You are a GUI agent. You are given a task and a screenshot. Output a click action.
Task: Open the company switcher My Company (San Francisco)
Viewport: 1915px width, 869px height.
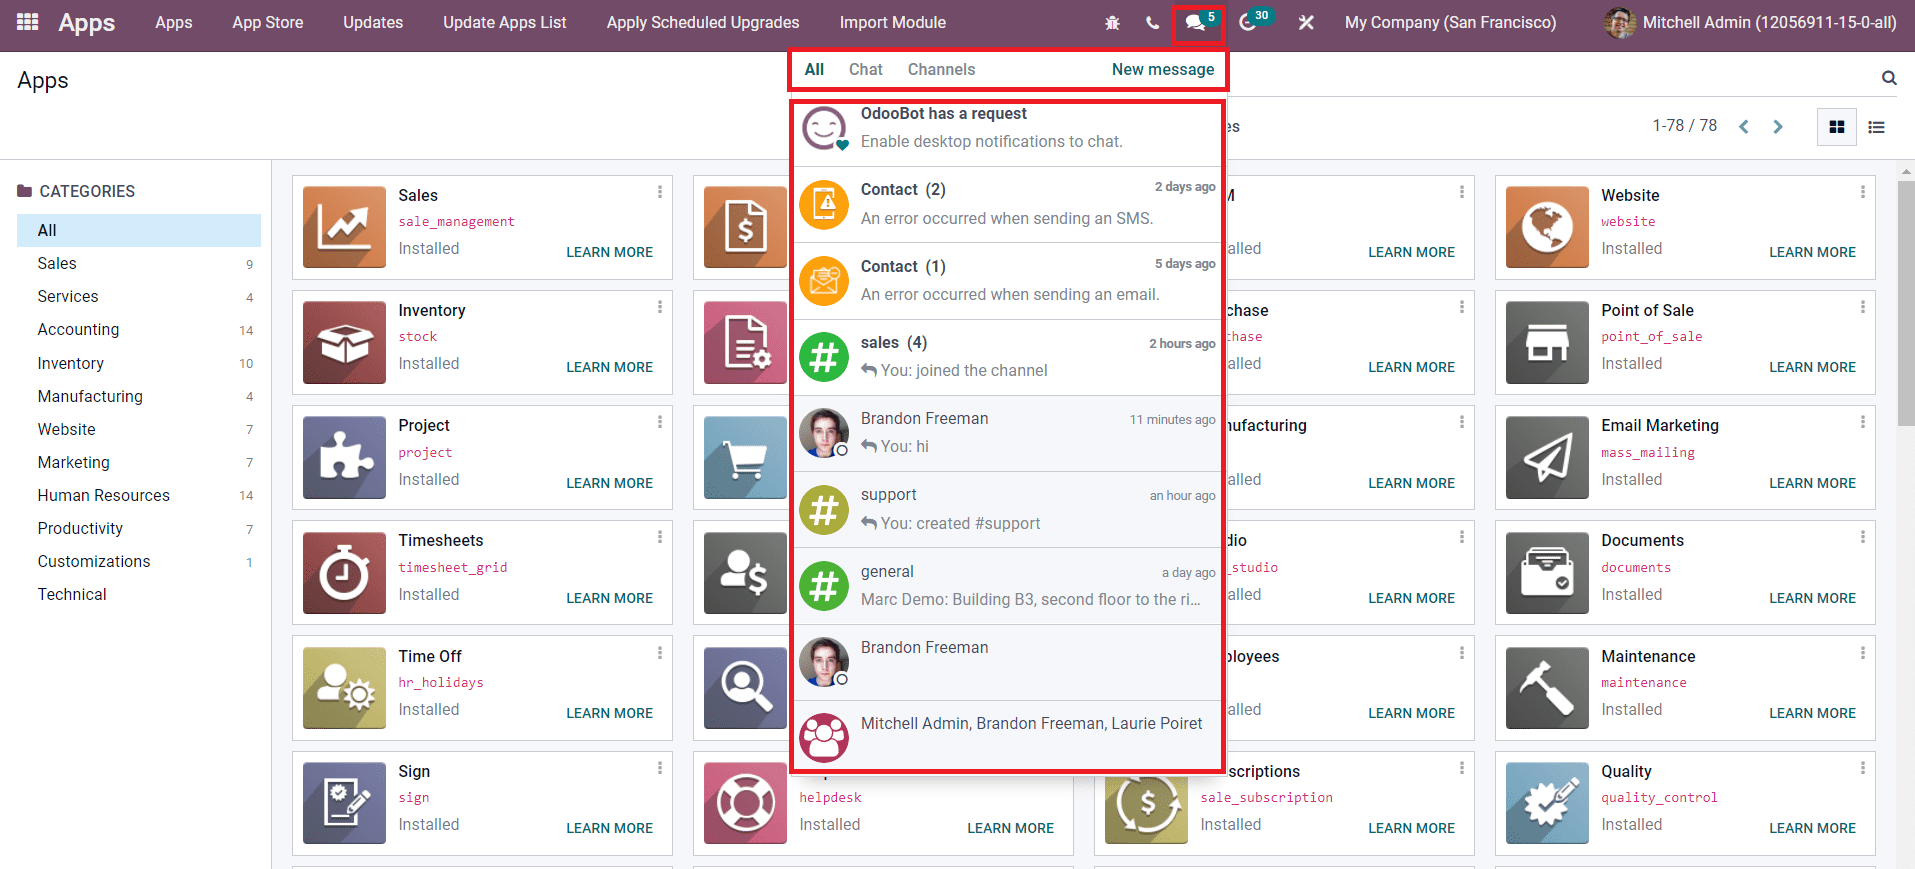pyautogui.click(x=1450, y=22)
